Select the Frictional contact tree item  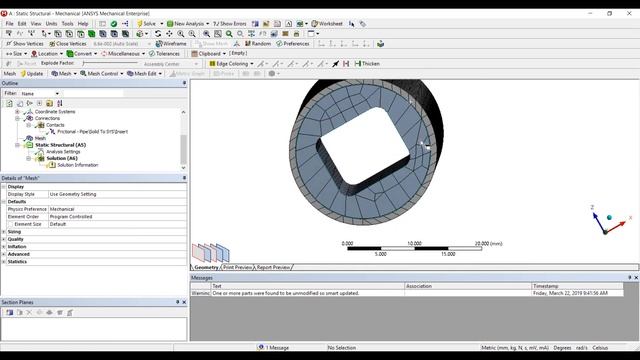coord(92,131)
